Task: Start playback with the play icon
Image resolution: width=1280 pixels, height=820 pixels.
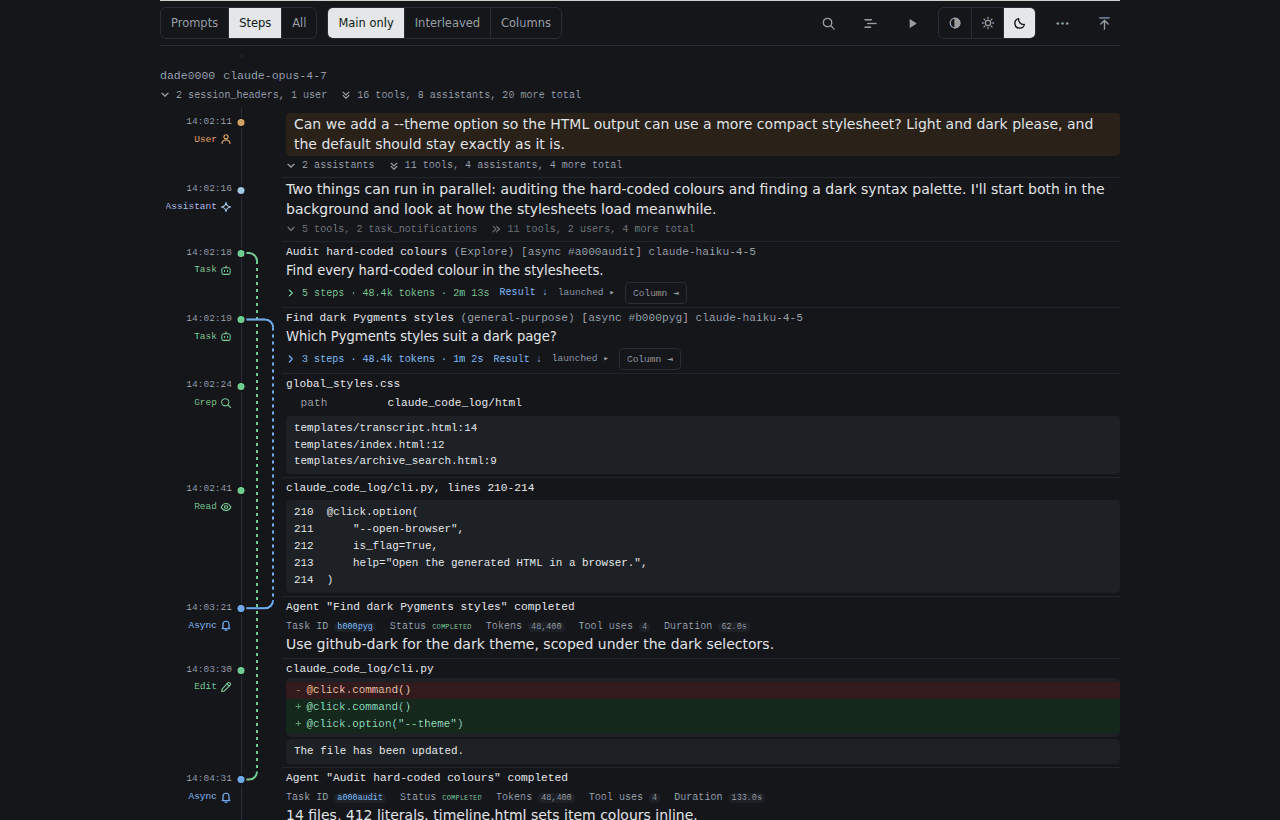Action: point(912,23)
